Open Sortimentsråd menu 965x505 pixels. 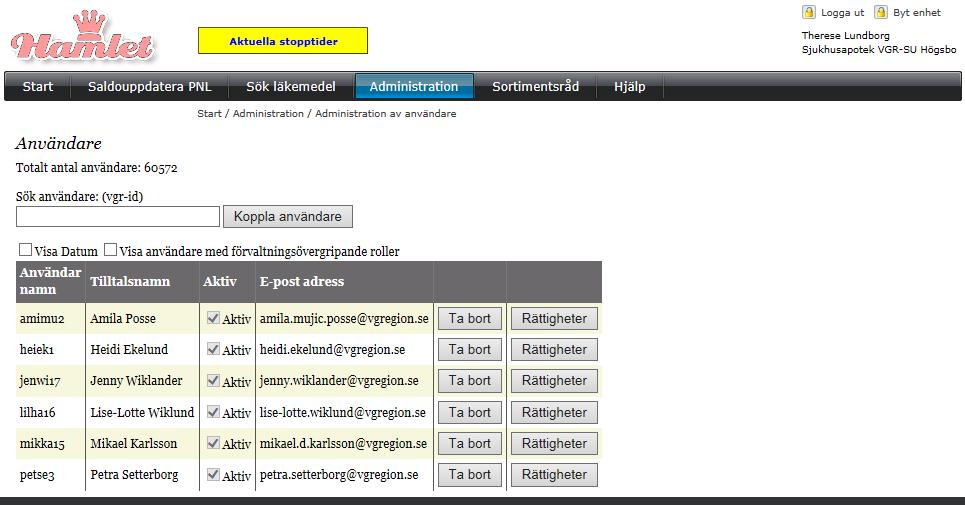pyautogui.click(x=535, y=87)
